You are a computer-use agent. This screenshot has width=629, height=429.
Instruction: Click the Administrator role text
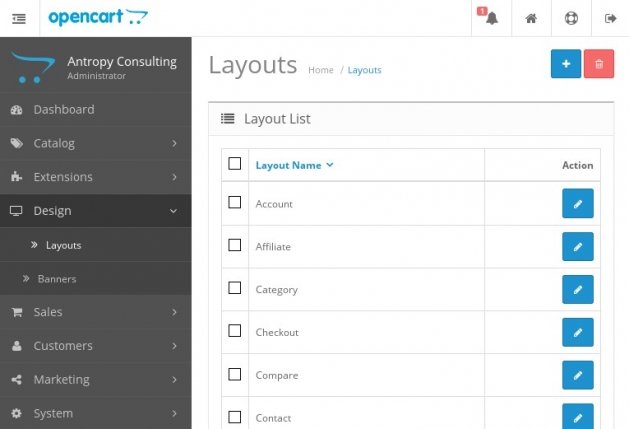click(96, 76)
